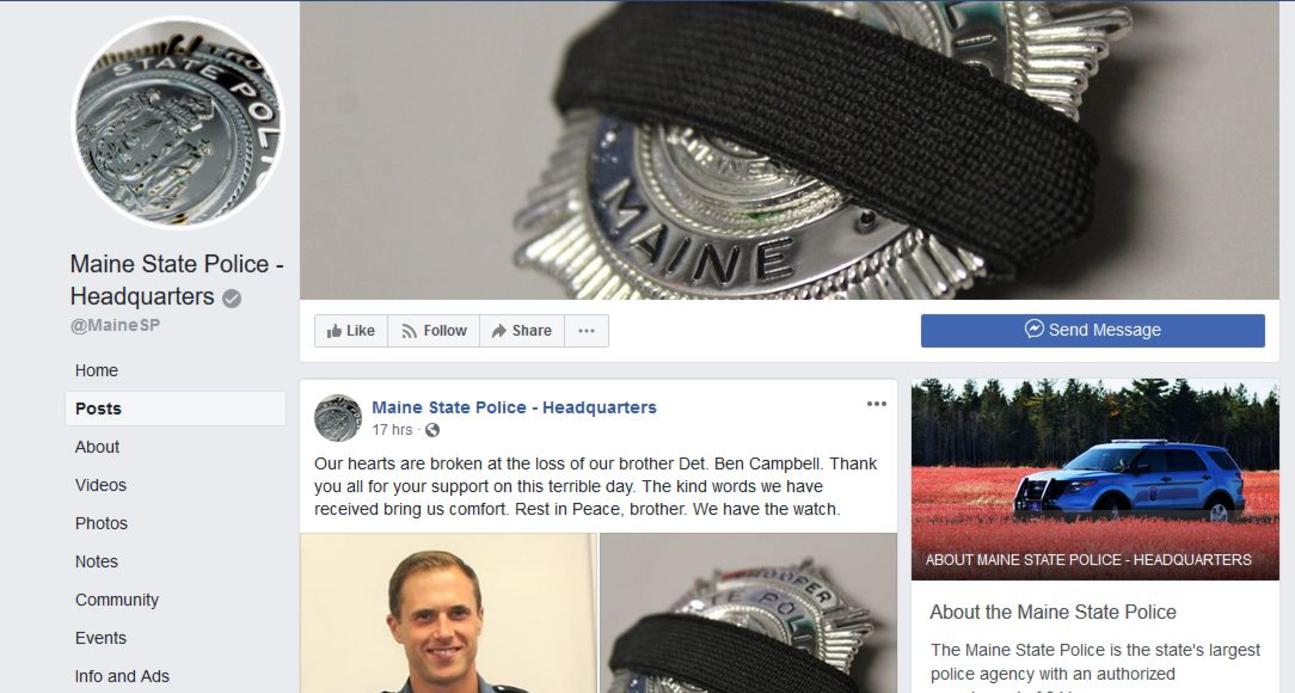Click the small page avatar beside post

pos(338,418)
